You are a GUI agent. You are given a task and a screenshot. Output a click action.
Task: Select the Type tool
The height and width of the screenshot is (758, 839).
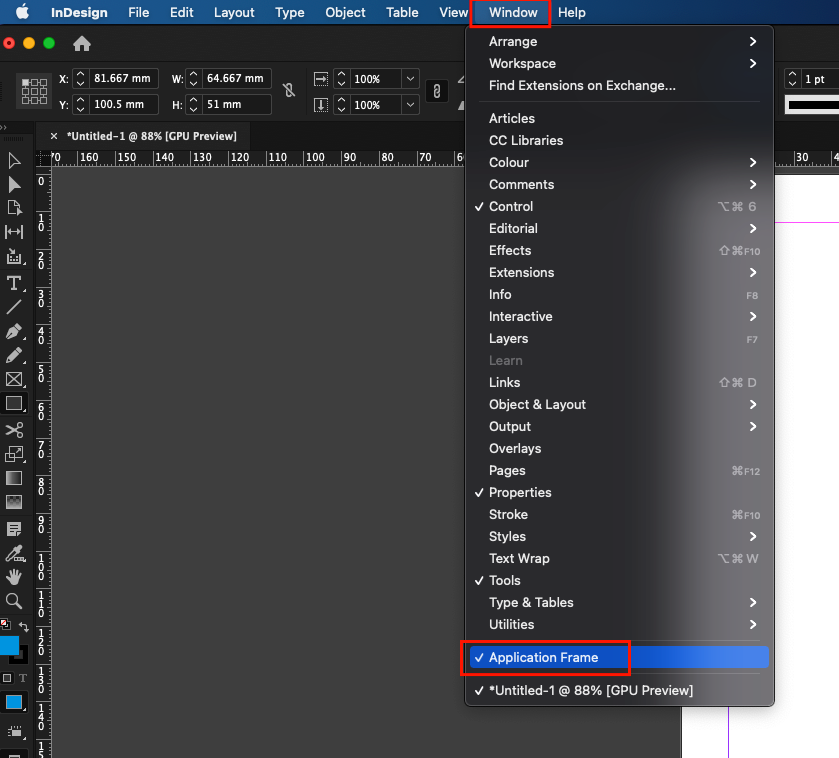click(14, 283)
